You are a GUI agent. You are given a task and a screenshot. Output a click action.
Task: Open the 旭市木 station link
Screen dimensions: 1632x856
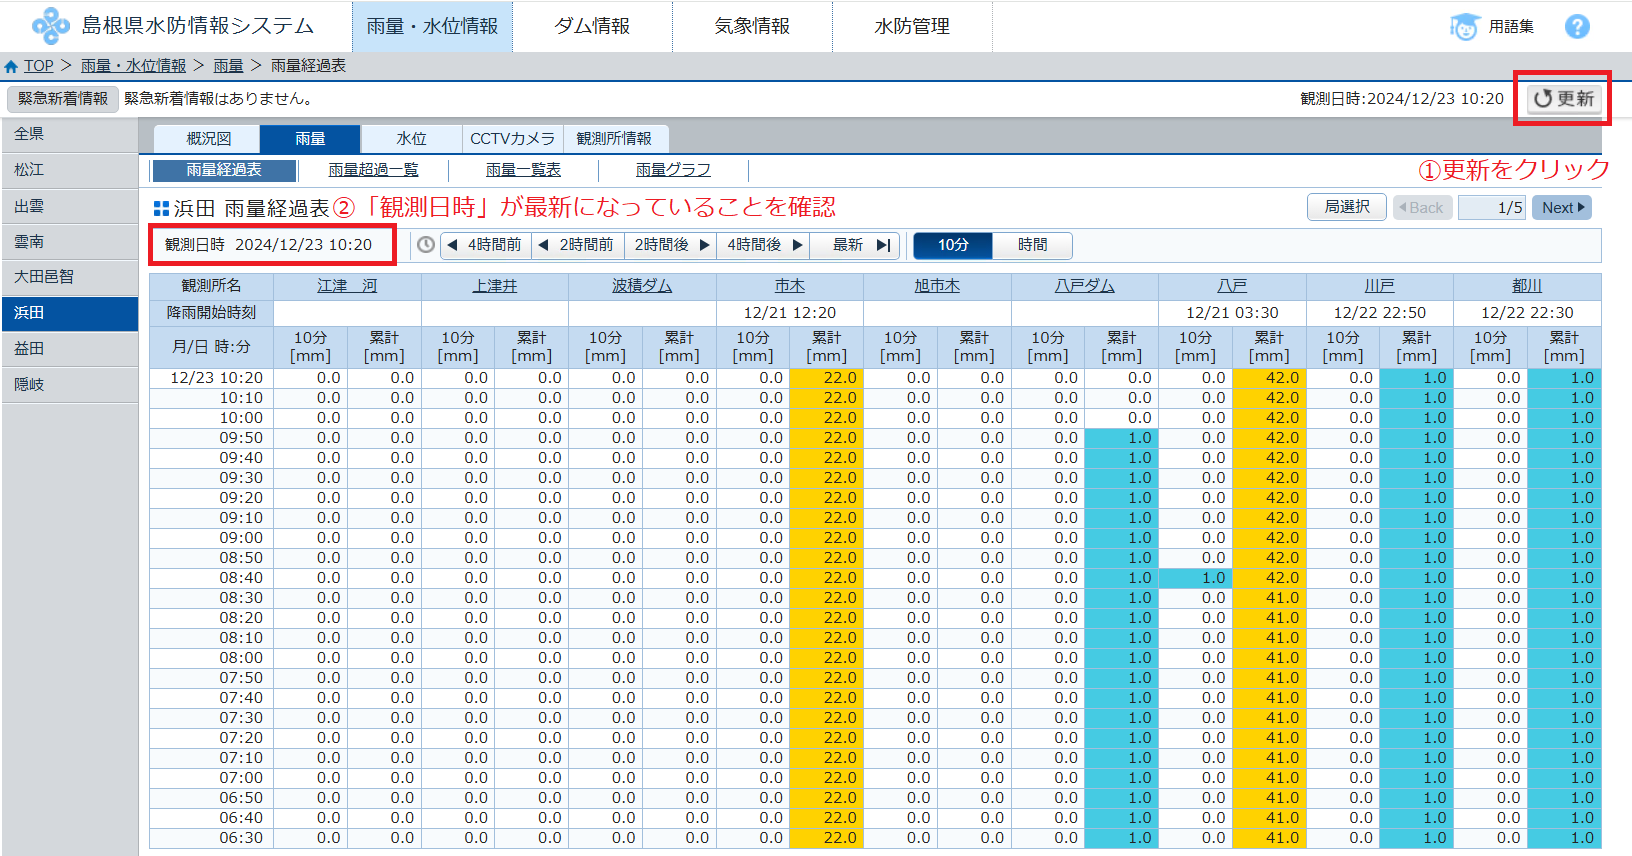point(937,286)
